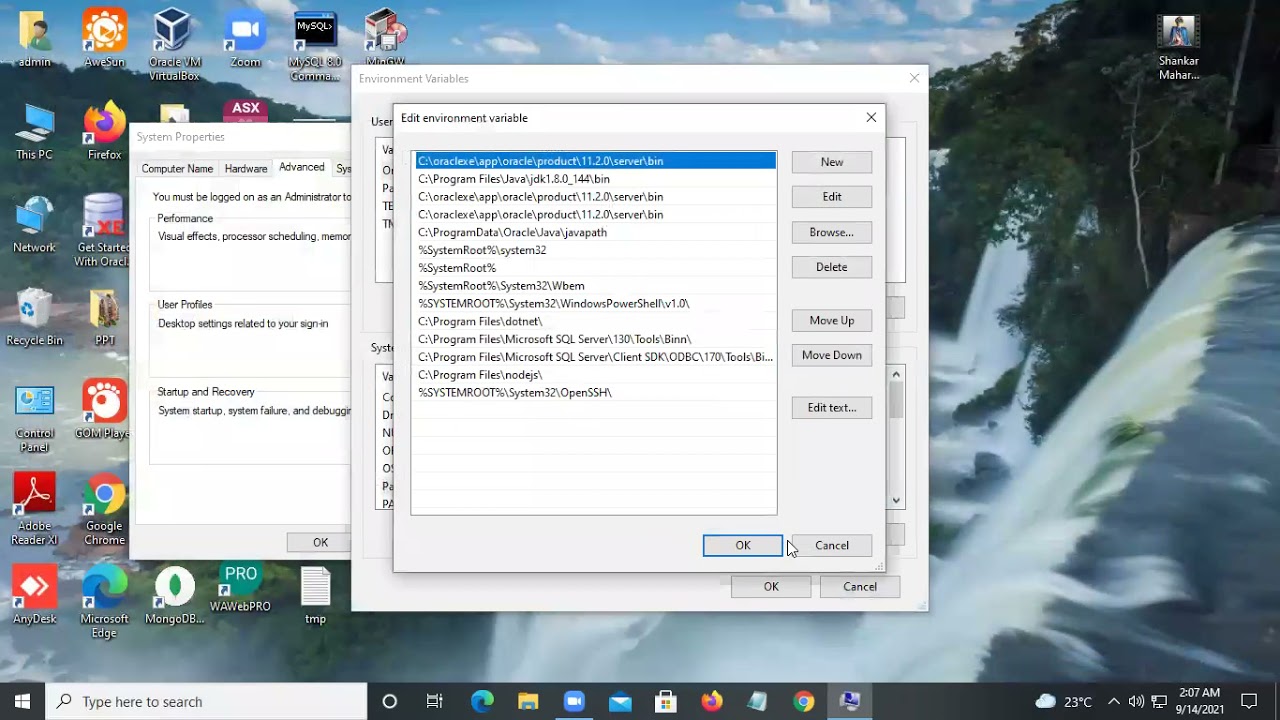Click the Edit text... button

pos(831,408)
